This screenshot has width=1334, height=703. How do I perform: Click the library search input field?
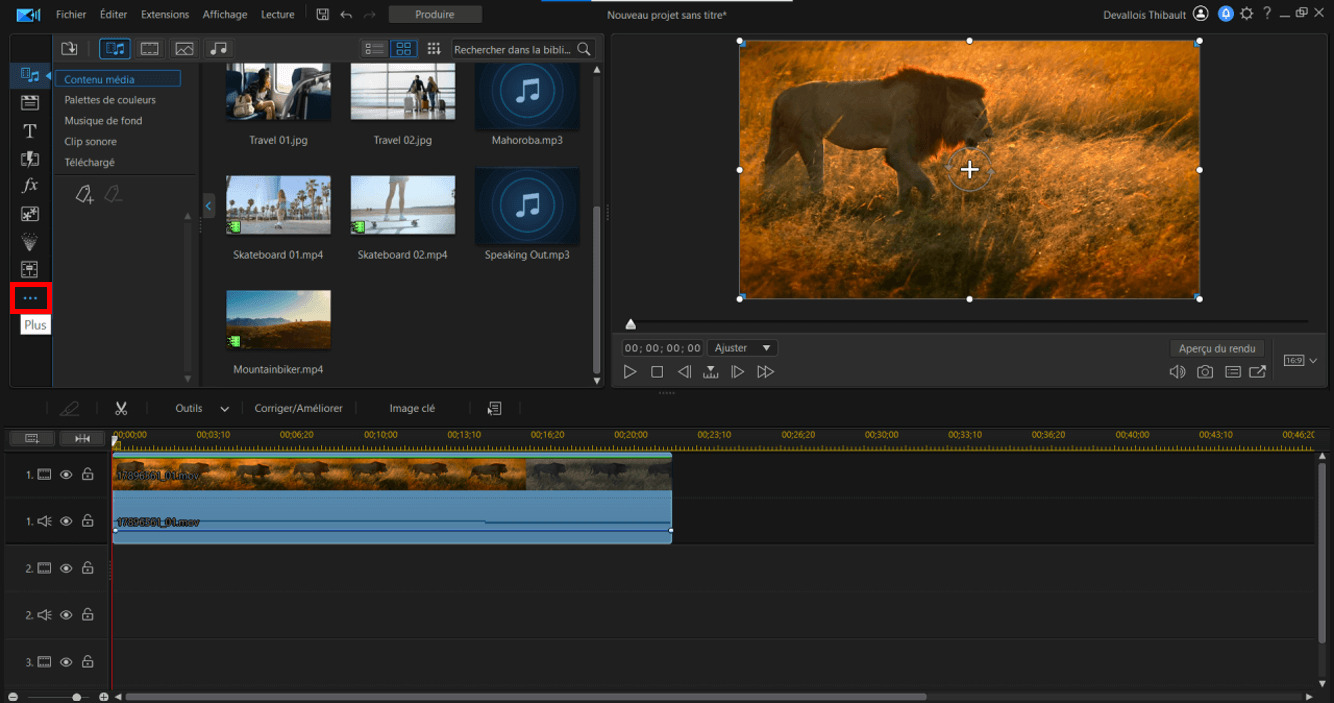[x=513, y=48]
